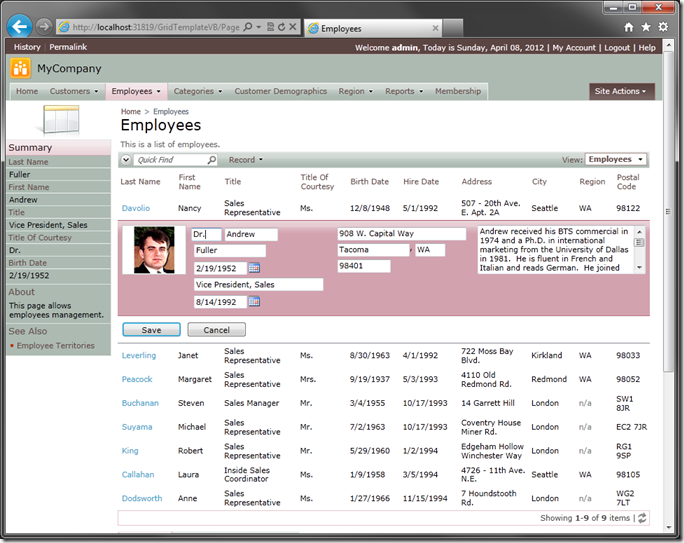Click the browser forward arrow button
The image size is (684, 543).
[x=43, y=27]
